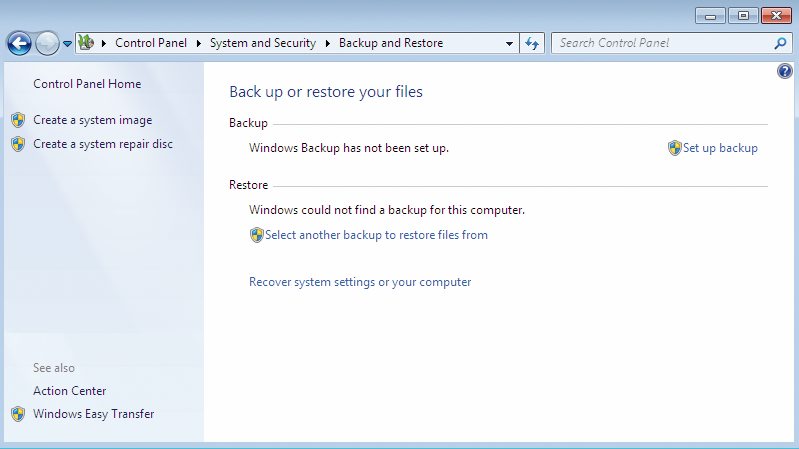Minimize the Backup and Restore window

(x=710, y=16)
